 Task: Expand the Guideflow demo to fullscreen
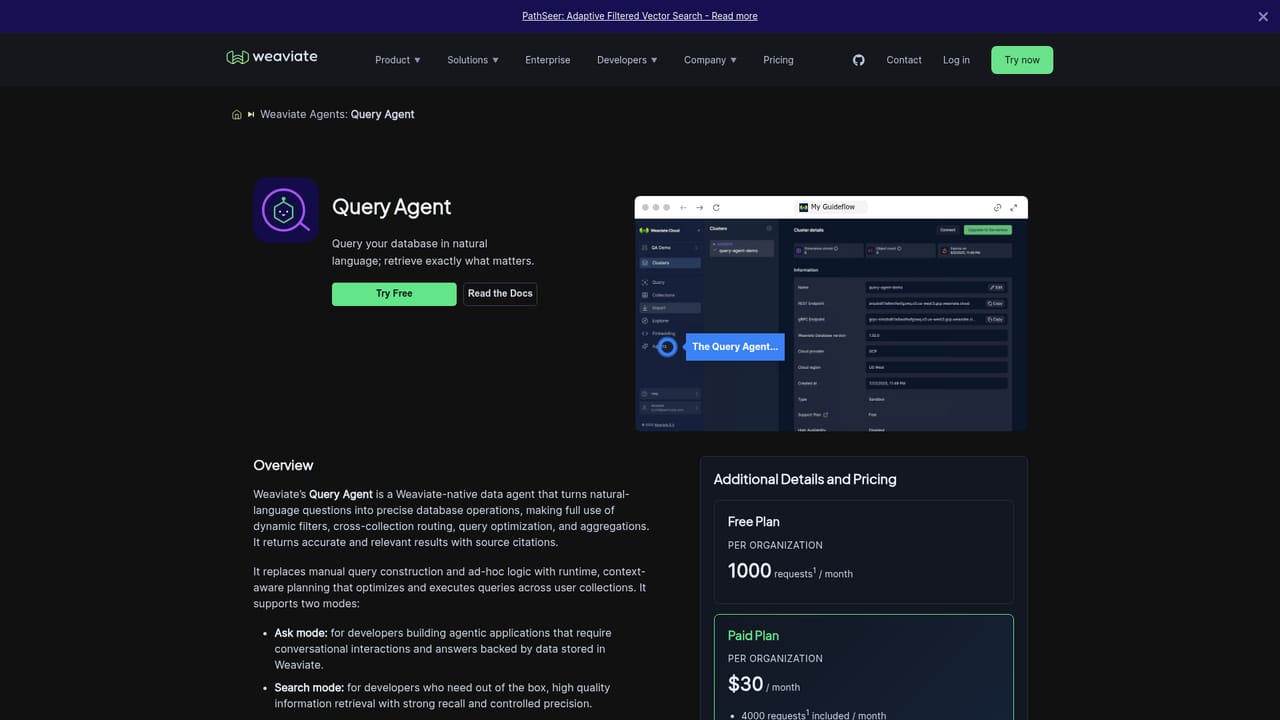click(1014, 208)
